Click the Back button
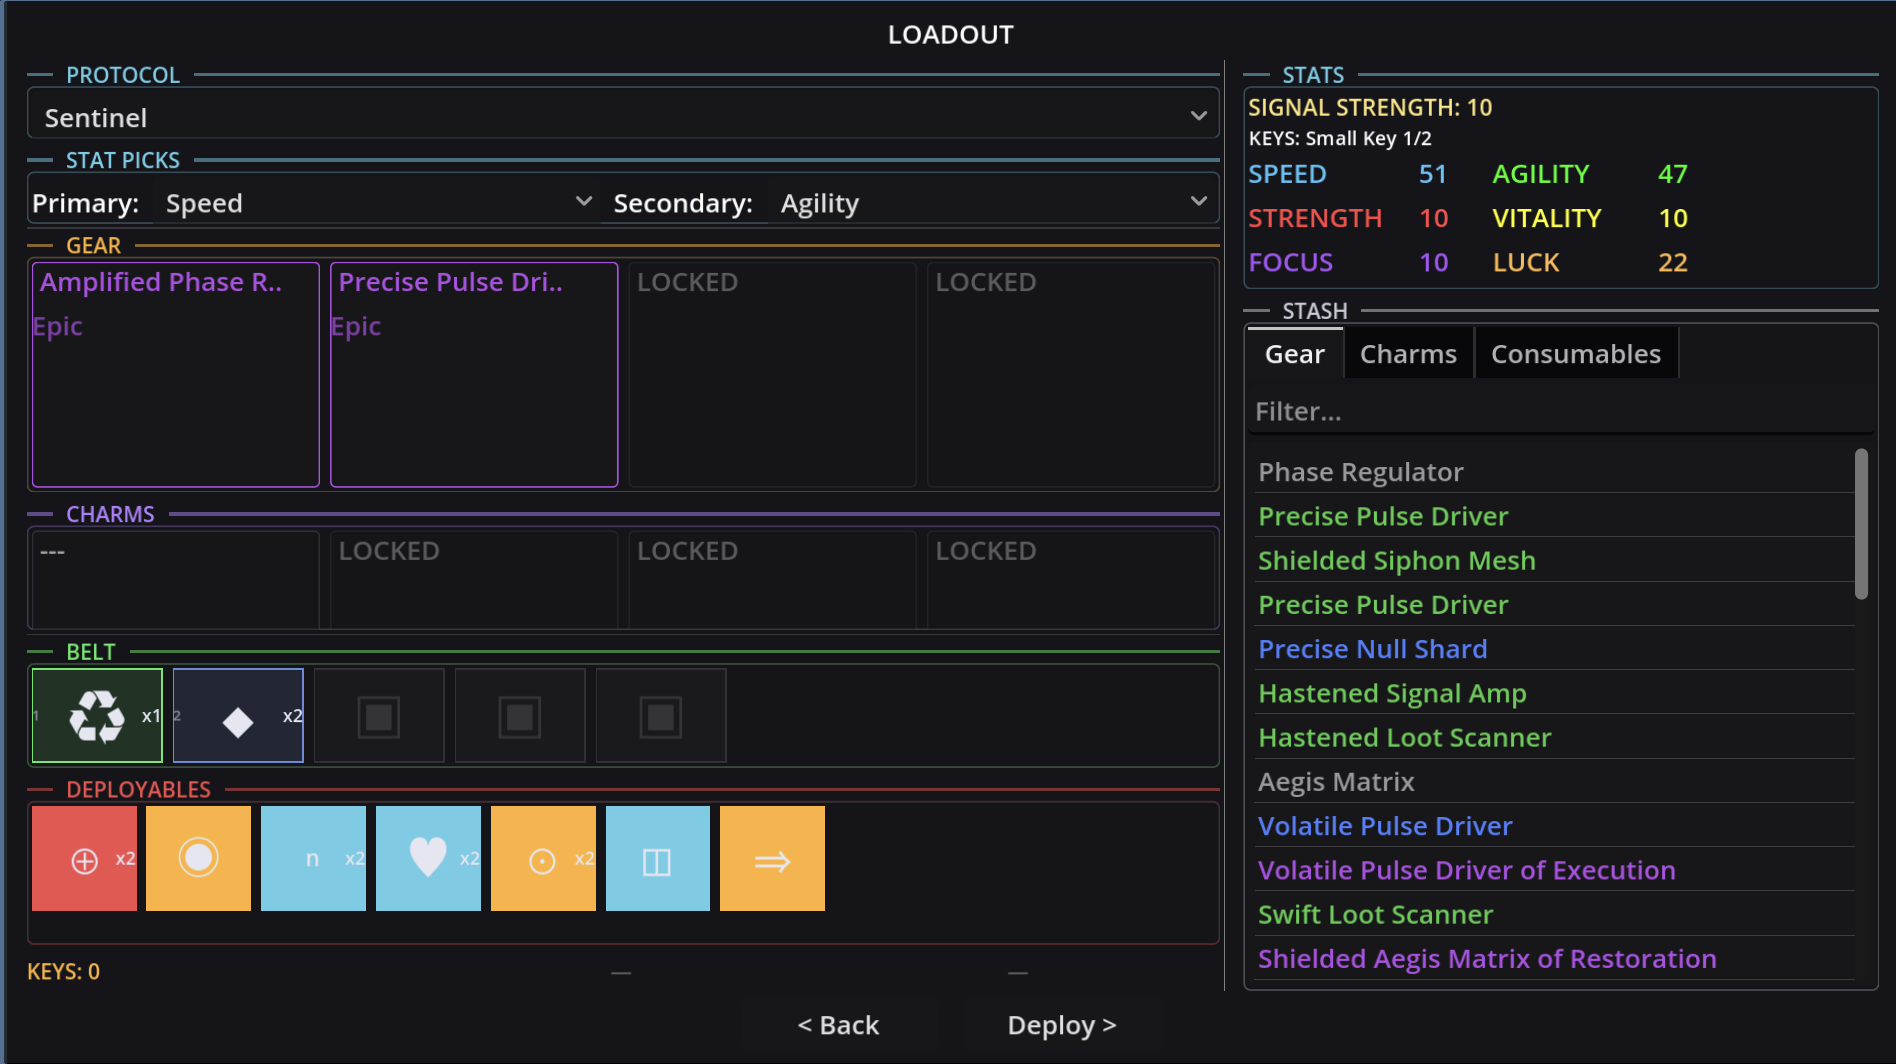The width and height of the screenshot is (1896, 1064). click(839, 1024)
